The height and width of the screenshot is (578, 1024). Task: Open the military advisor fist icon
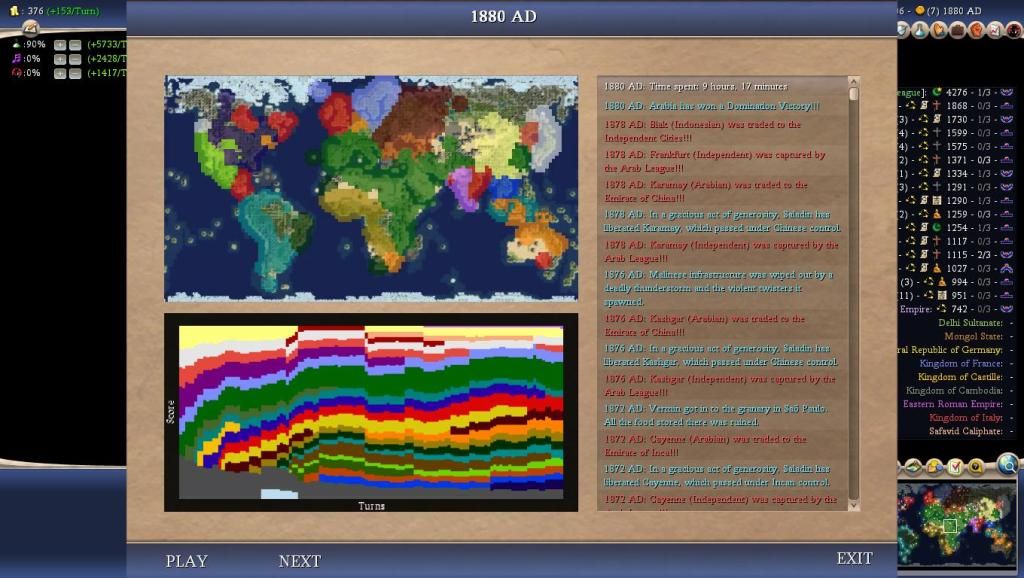[x=977, y=29]
